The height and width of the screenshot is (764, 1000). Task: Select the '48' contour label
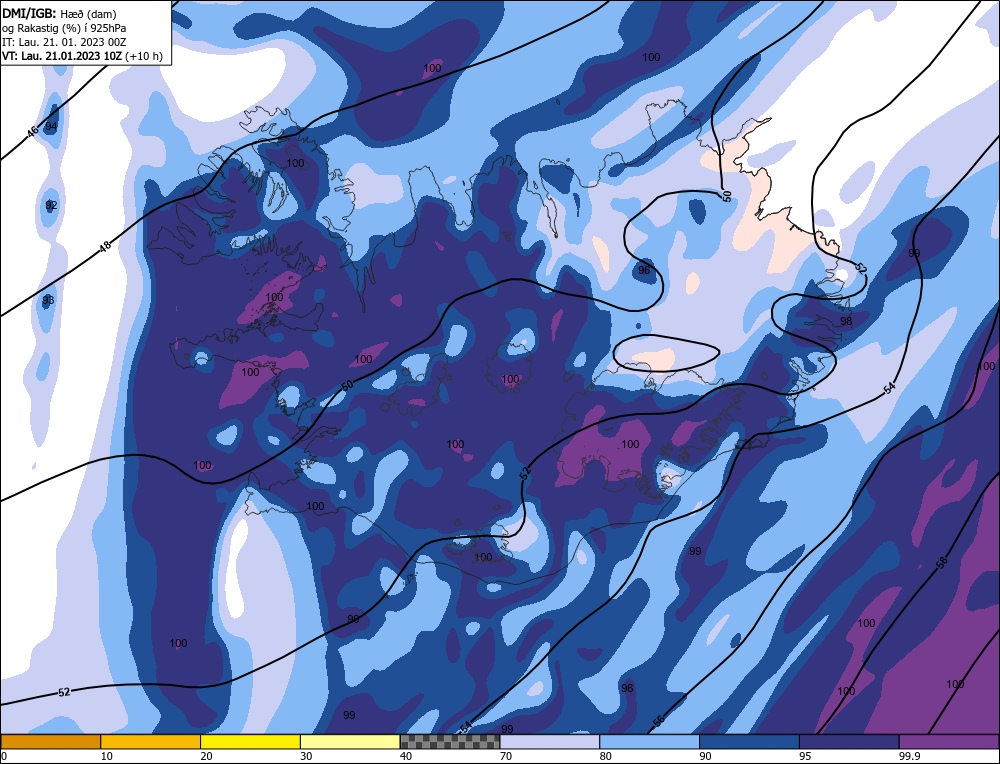click(x=105, y=247)
